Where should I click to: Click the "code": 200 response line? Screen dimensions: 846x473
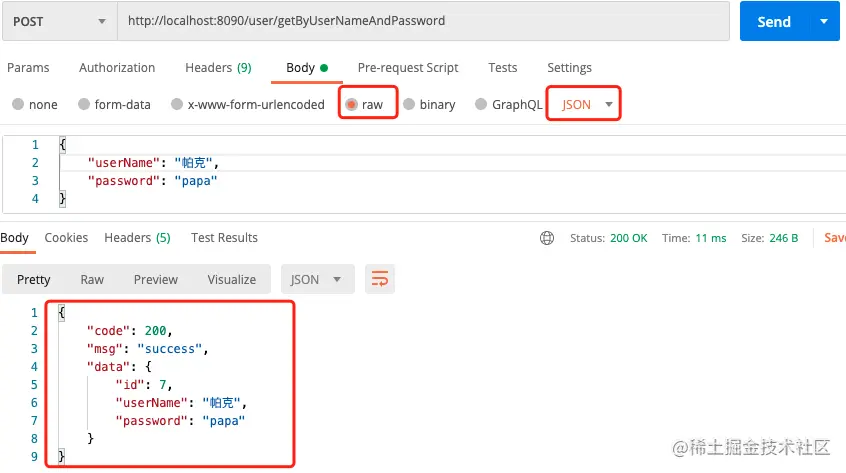(x=129, y=331)
